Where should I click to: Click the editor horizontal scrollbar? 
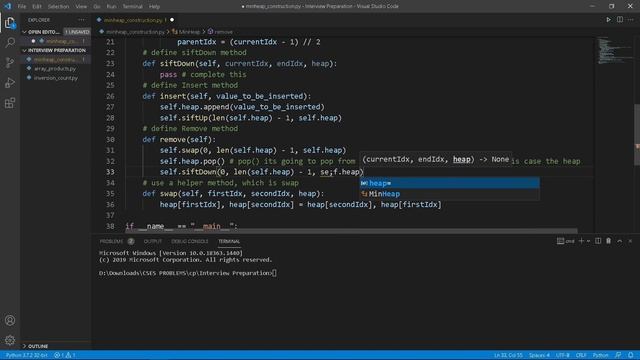[351, 231]
